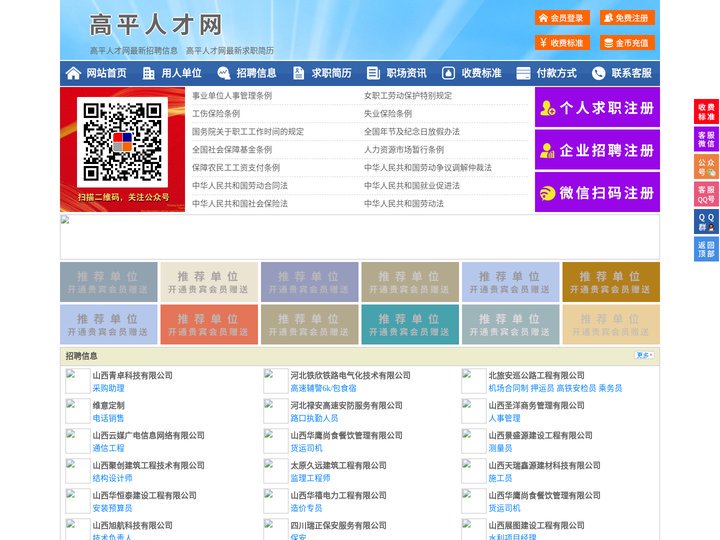Open 北旅安巡公路工程有限公司 link
This screenshot has height=540, width=720.
click(536, 375)
